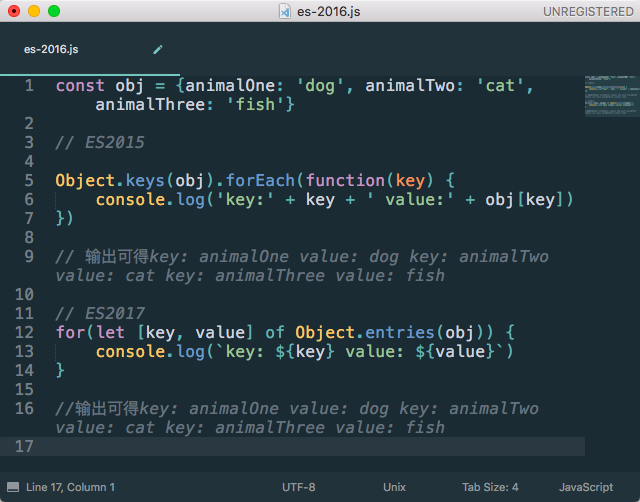This screenshot has width=640, height=502.
Task: Click line number 17 in the gutter
Action: (x=24, y=446)
